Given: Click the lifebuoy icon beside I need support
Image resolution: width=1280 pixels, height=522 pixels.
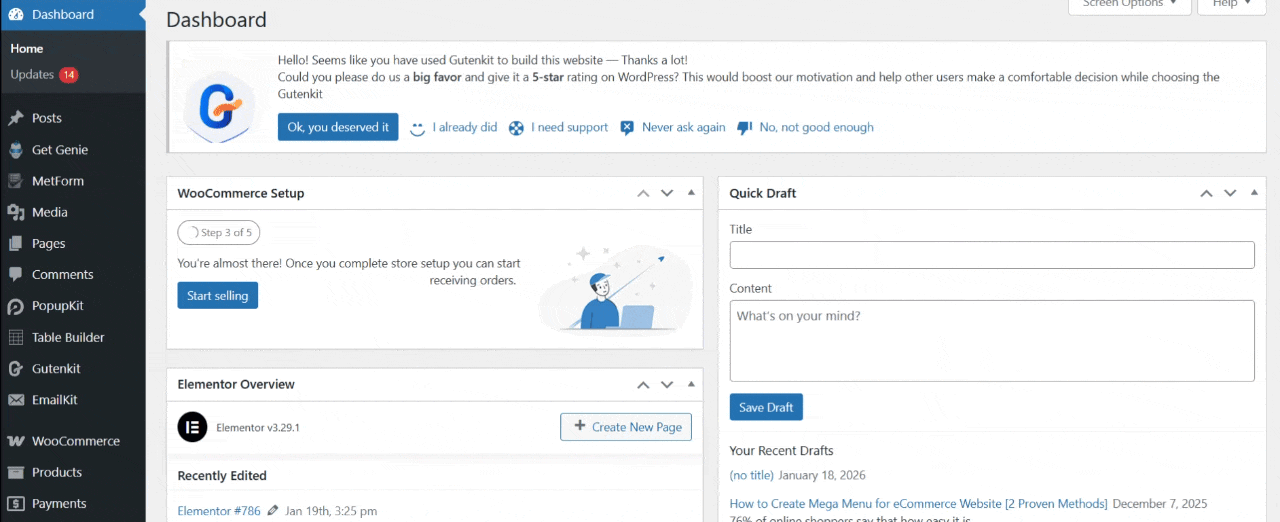Looking at the screenshot, I should (x=516, y=128).
